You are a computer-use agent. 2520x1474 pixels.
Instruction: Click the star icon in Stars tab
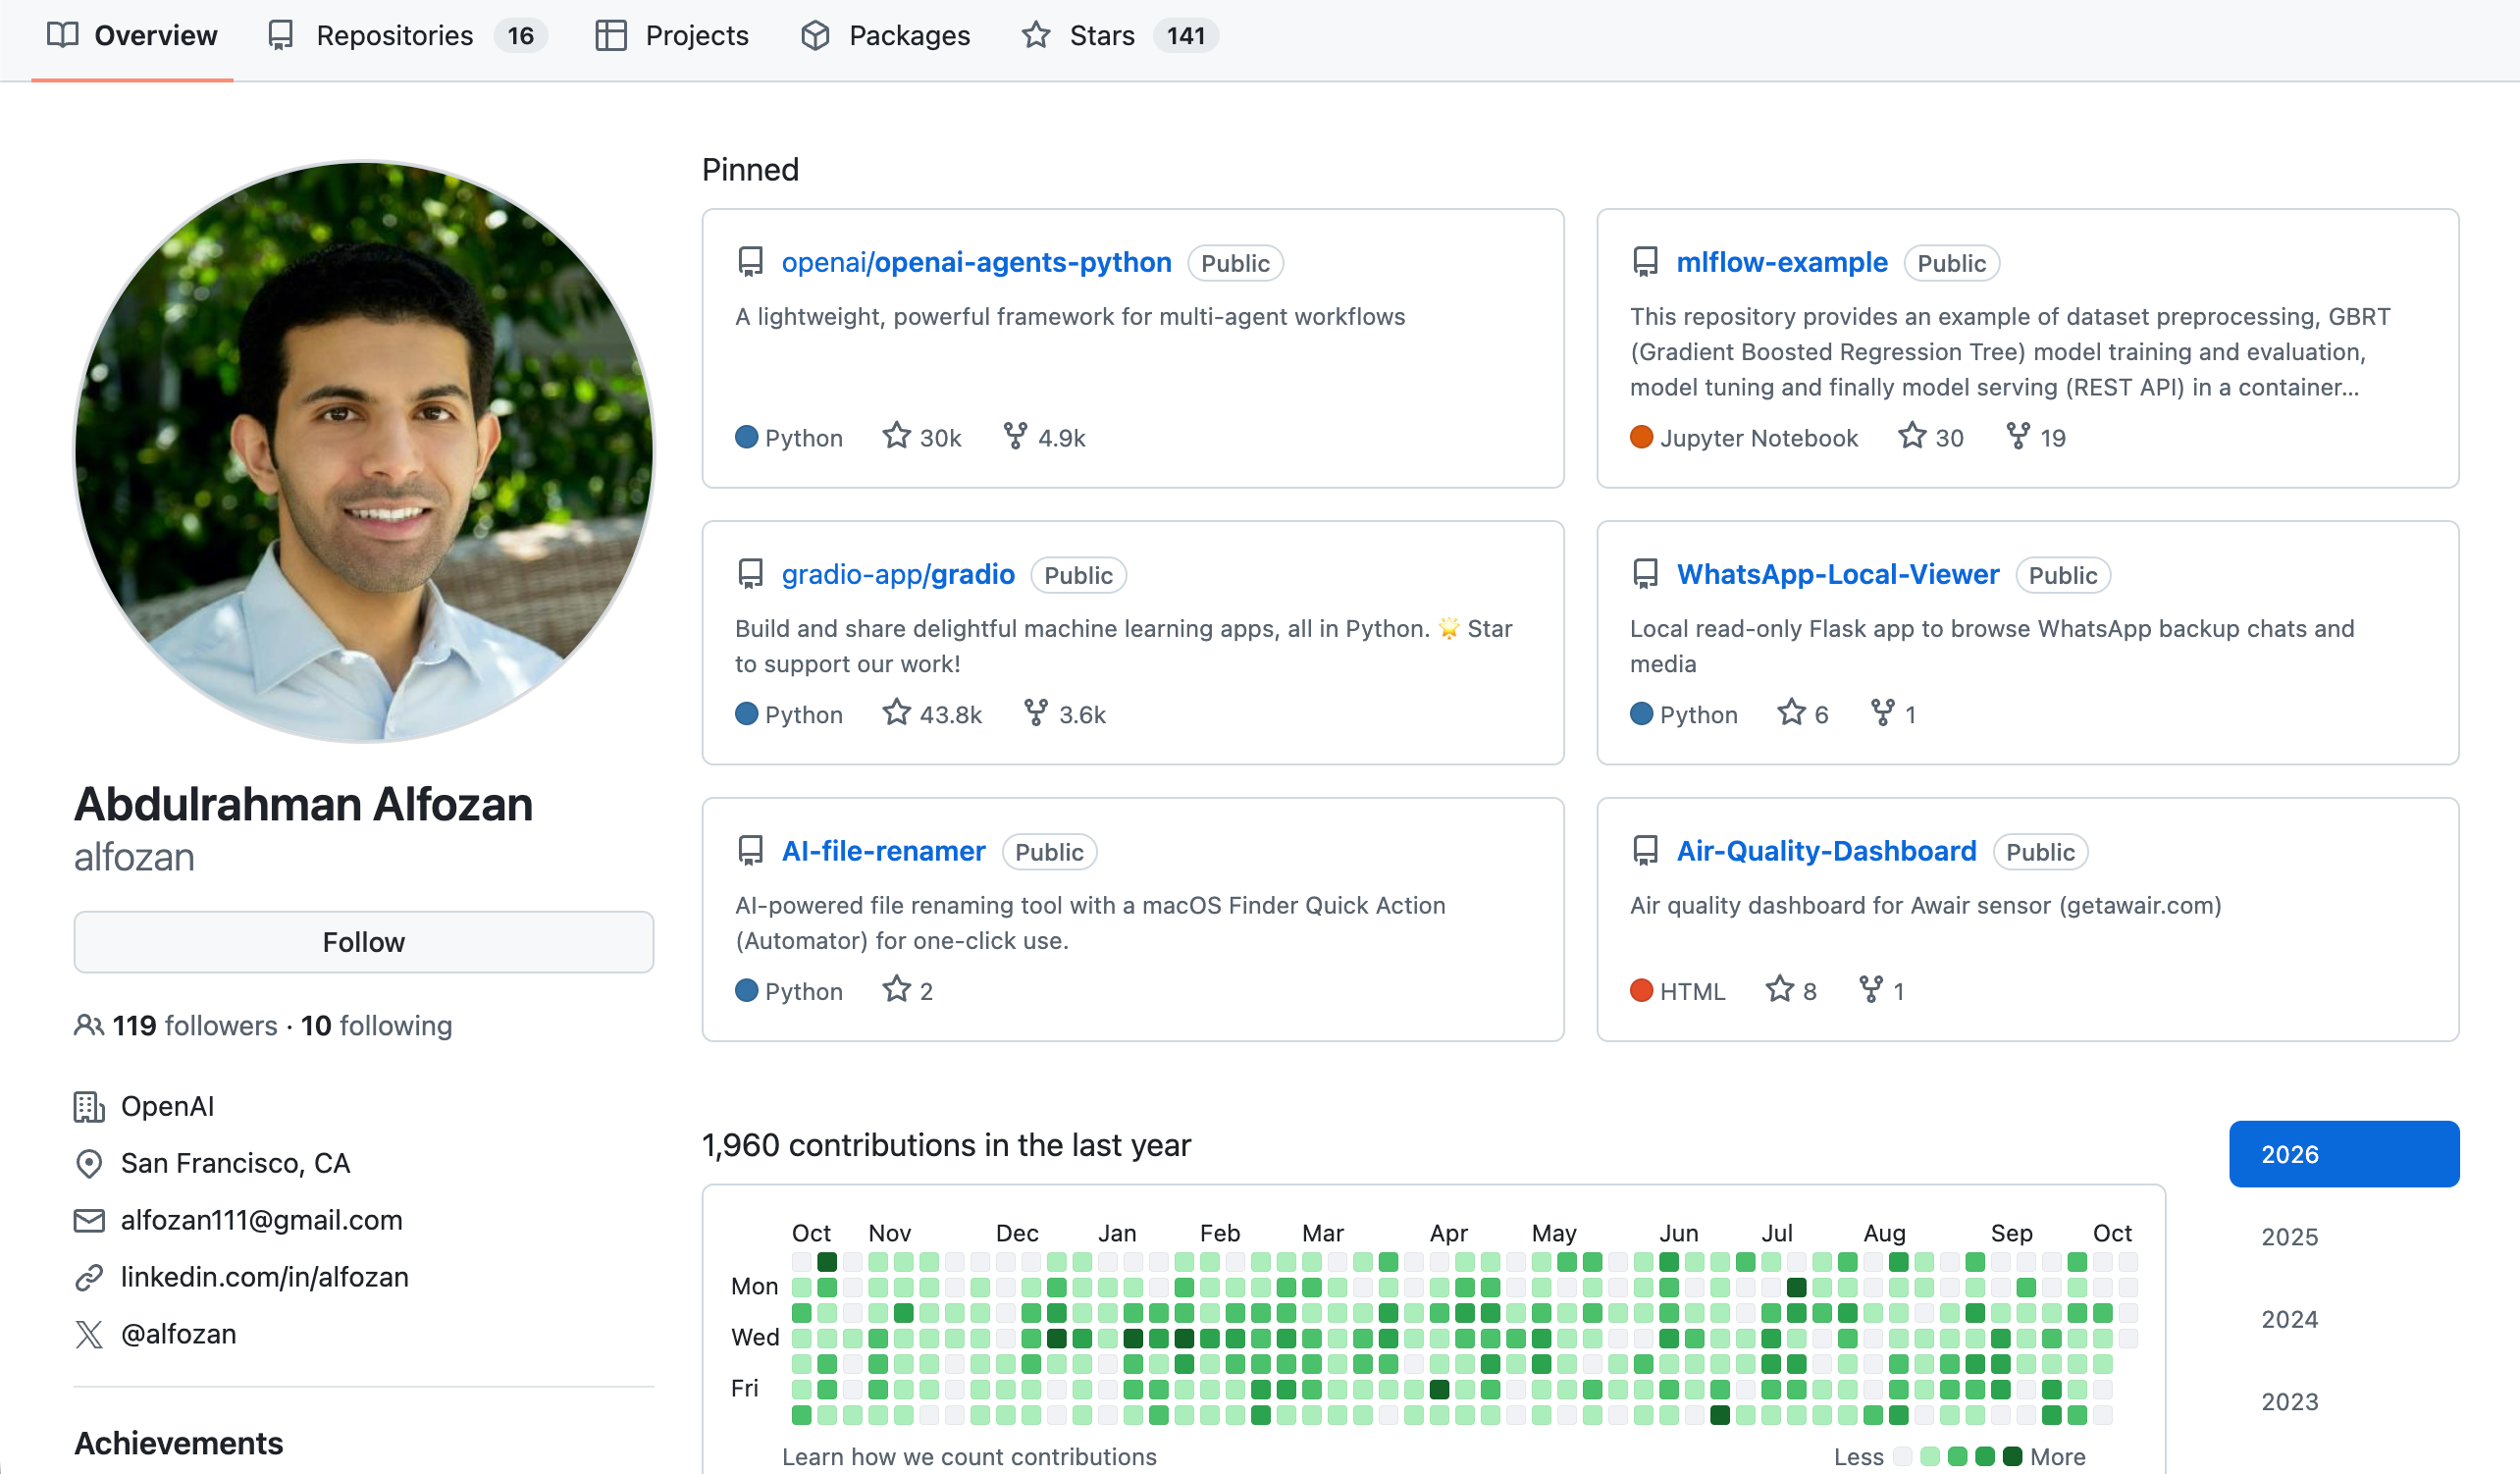1036,36
